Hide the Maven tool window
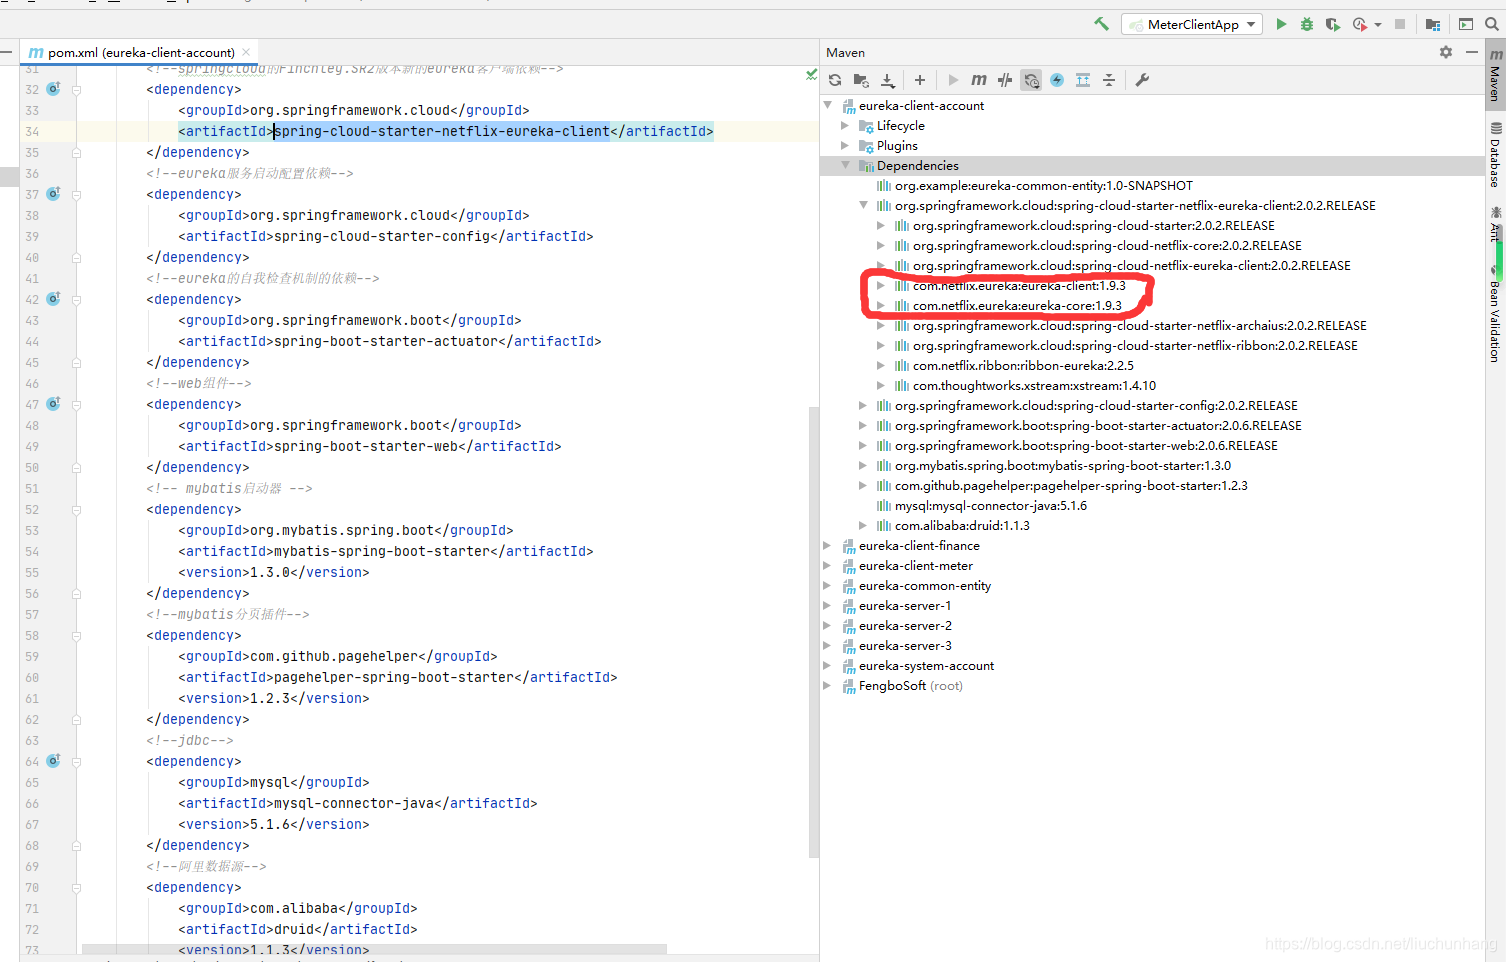Viewport: 1506px width, 962px height. 1472,52
